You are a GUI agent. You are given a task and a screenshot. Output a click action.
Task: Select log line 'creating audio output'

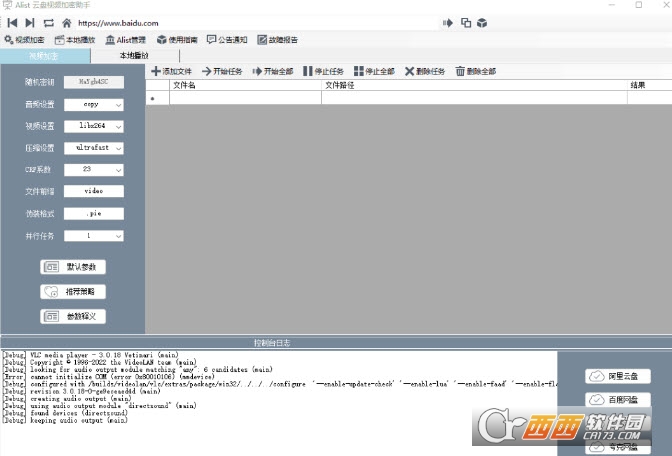(x=69, y=399)
